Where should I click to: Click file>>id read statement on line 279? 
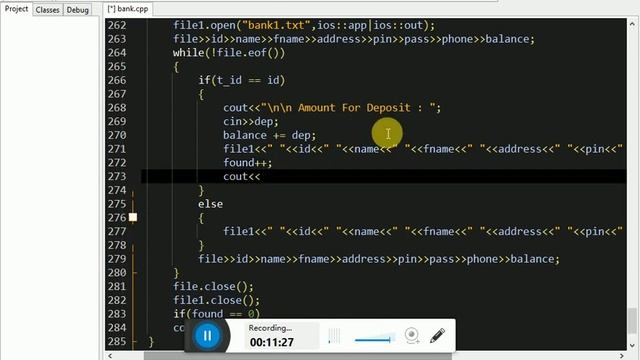pyautogui.click(x=379, y=259)
